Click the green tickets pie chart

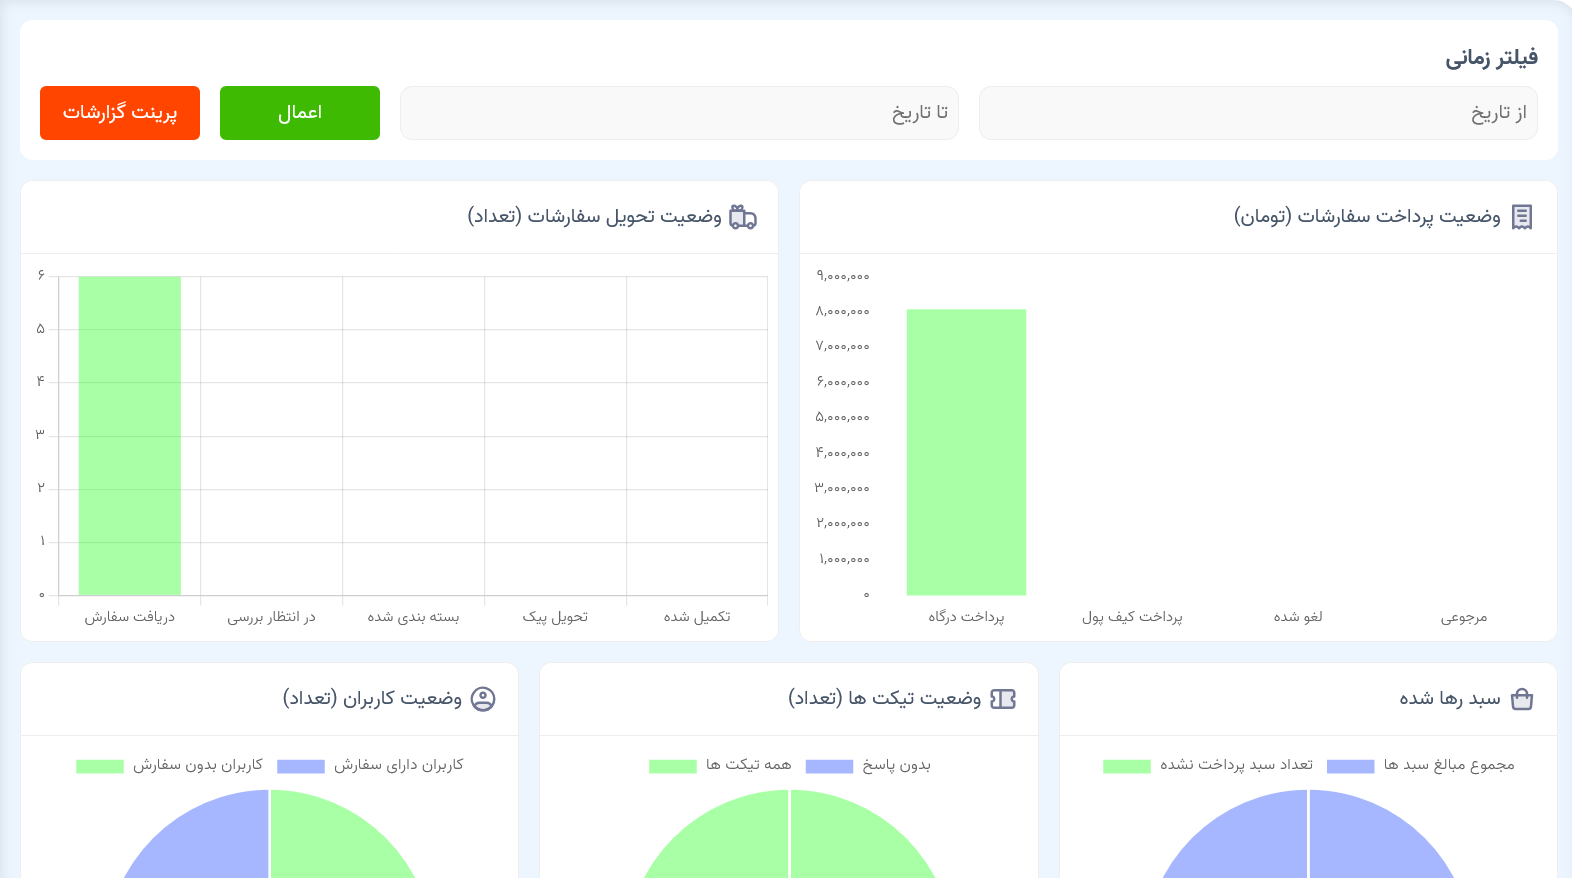(x=790, y=845)
